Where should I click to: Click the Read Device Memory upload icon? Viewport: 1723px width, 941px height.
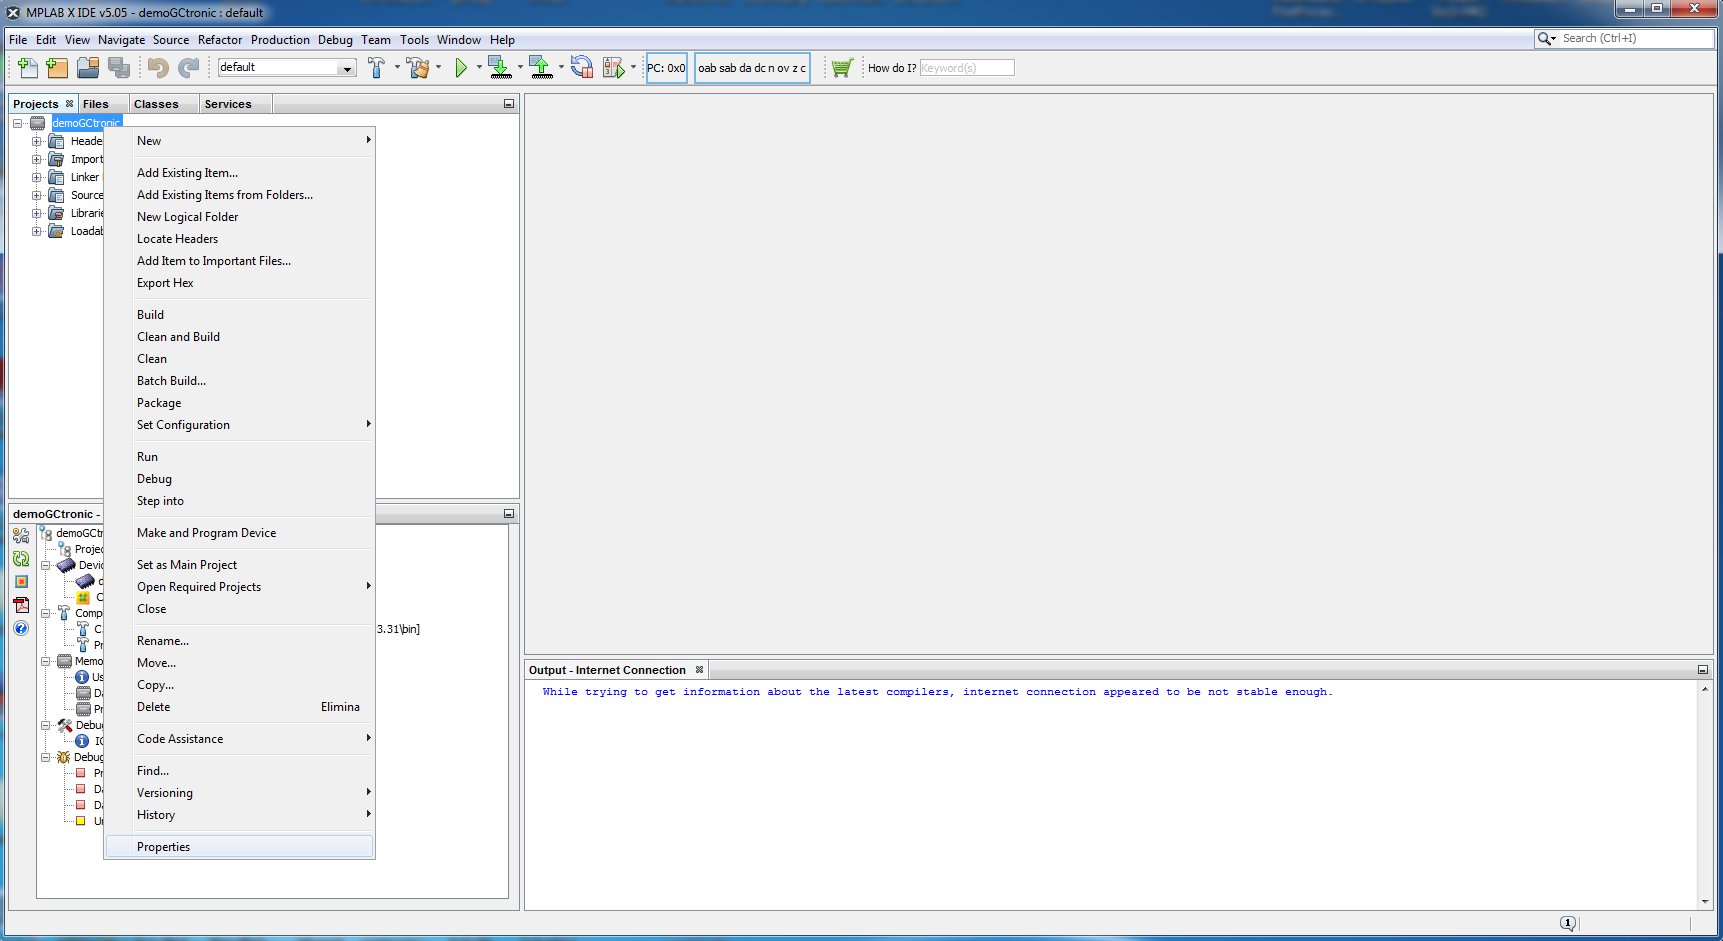tap(540, 68)
